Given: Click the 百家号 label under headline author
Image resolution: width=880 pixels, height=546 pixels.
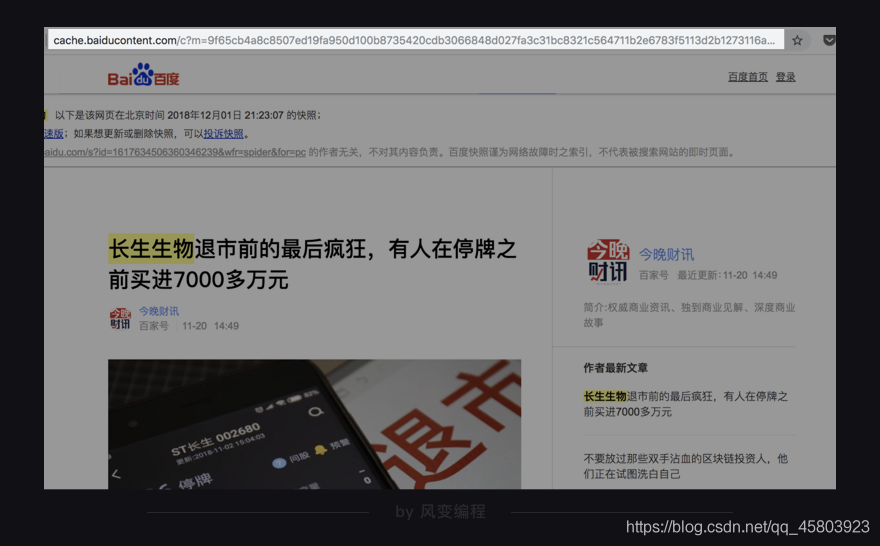Looking at the screenshot, I should (154, 326).
